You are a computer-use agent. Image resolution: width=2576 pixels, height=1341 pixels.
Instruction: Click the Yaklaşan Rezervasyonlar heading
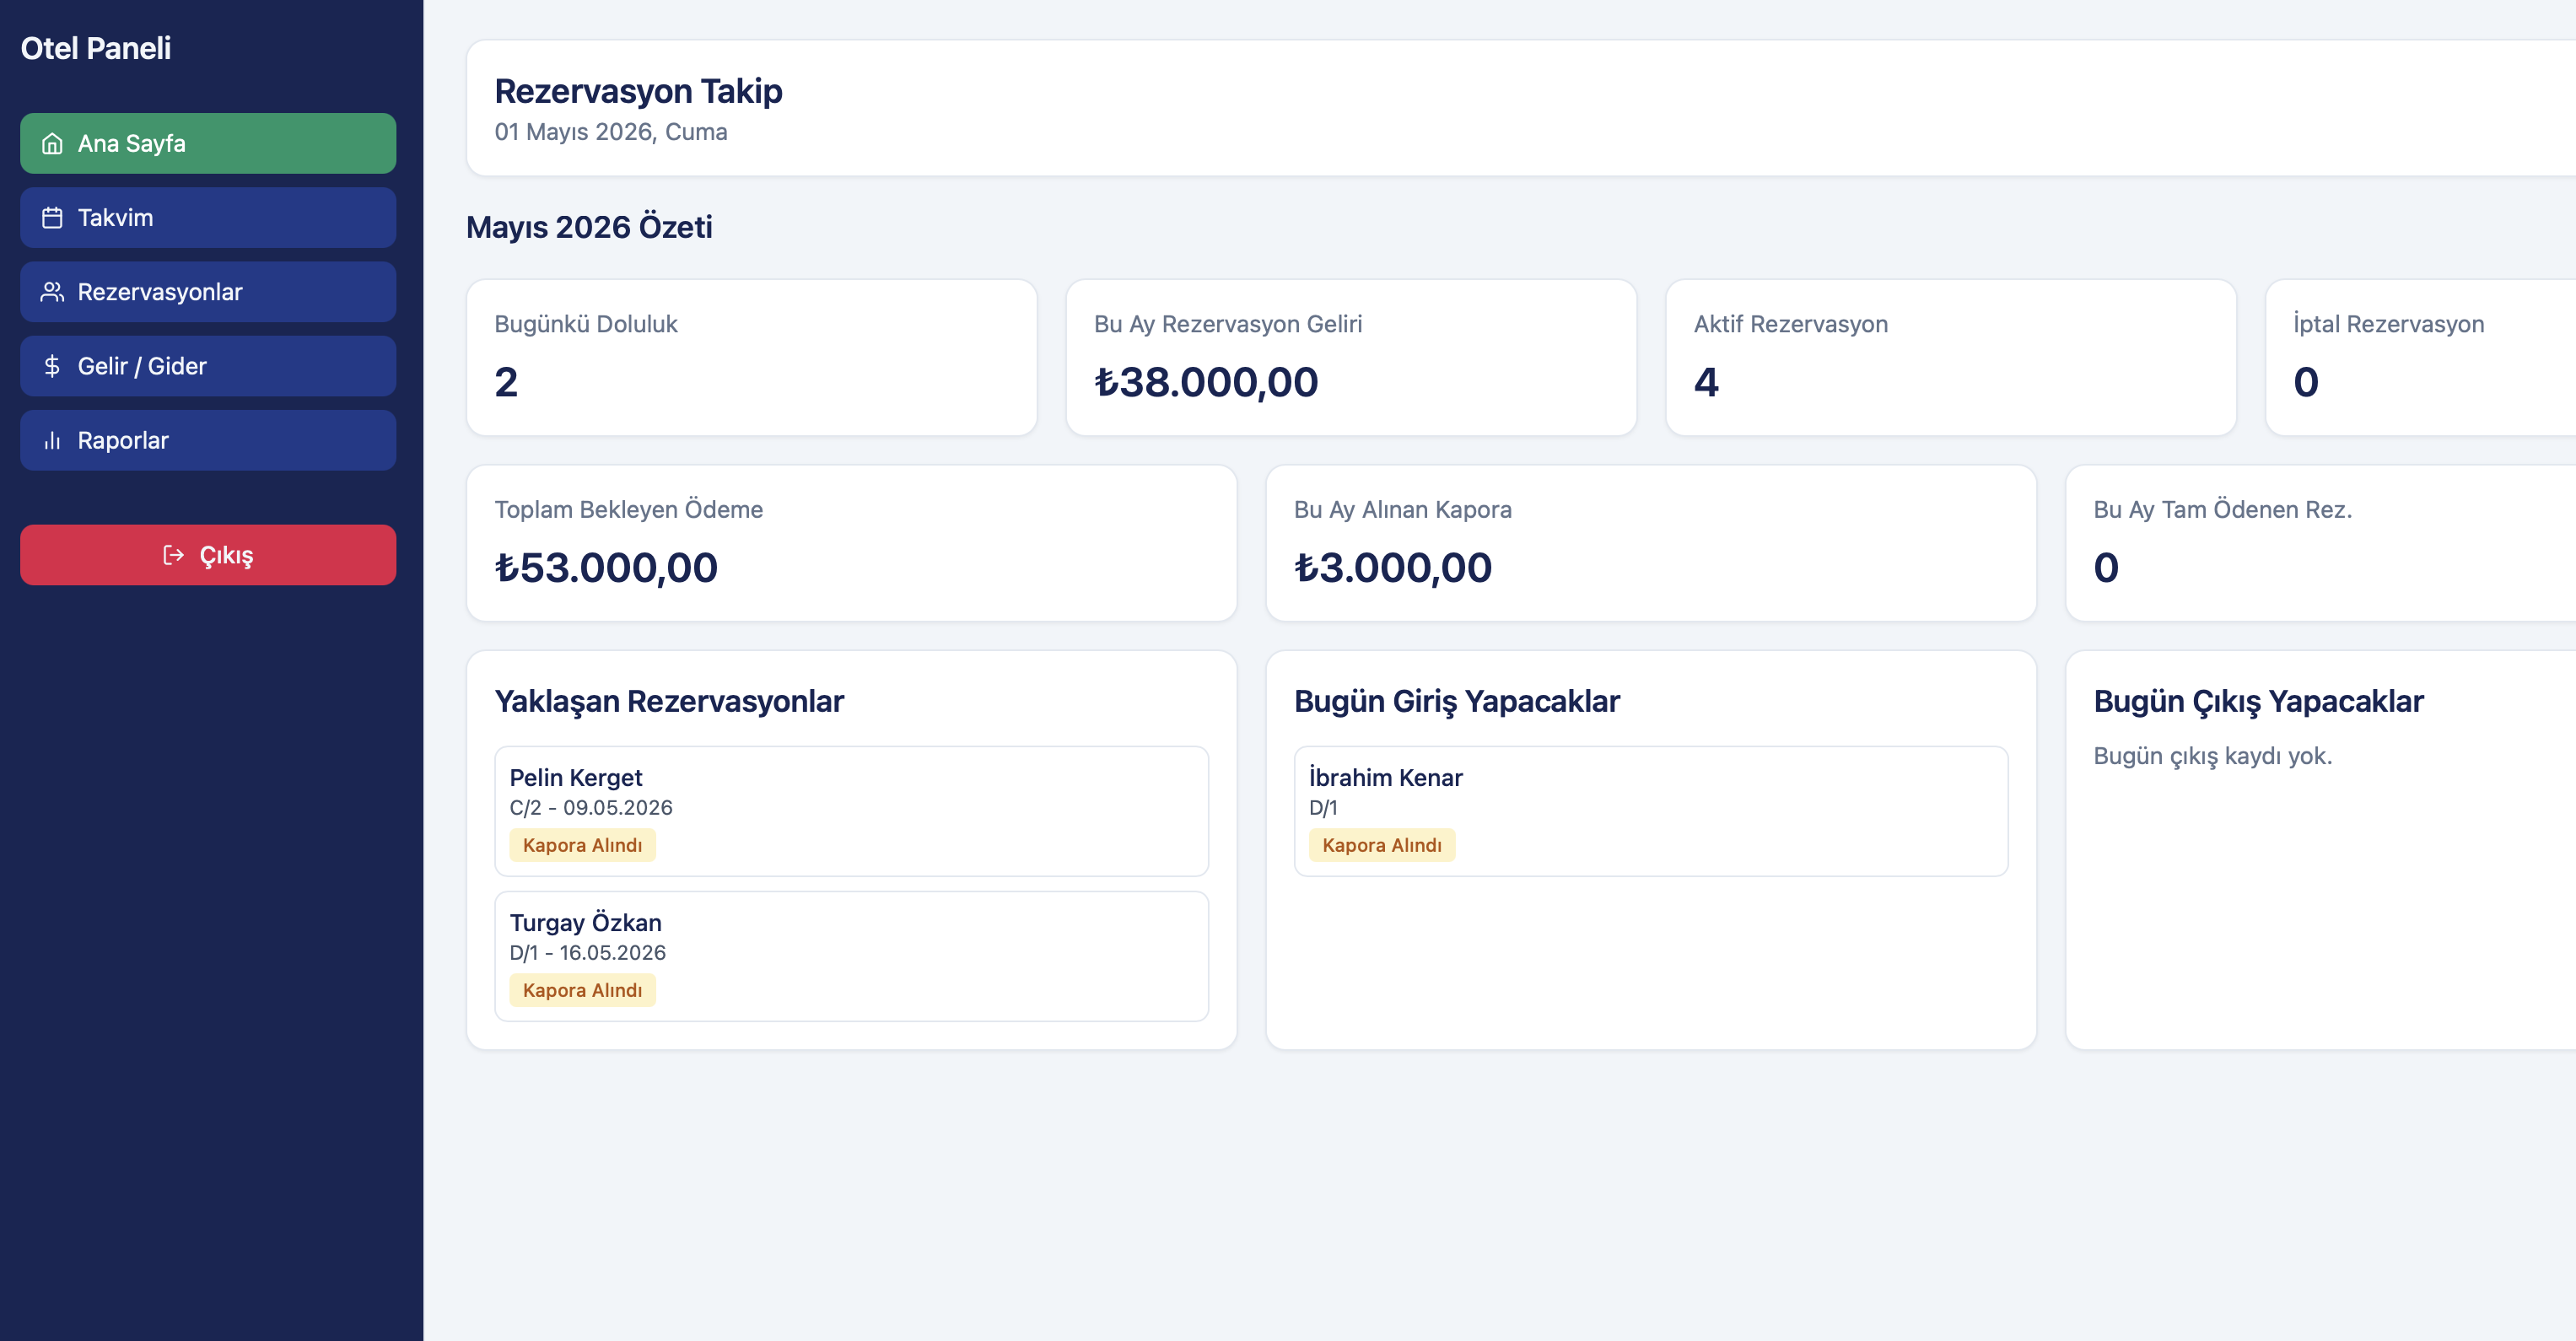pyautogui.click(x=669, y=702)
